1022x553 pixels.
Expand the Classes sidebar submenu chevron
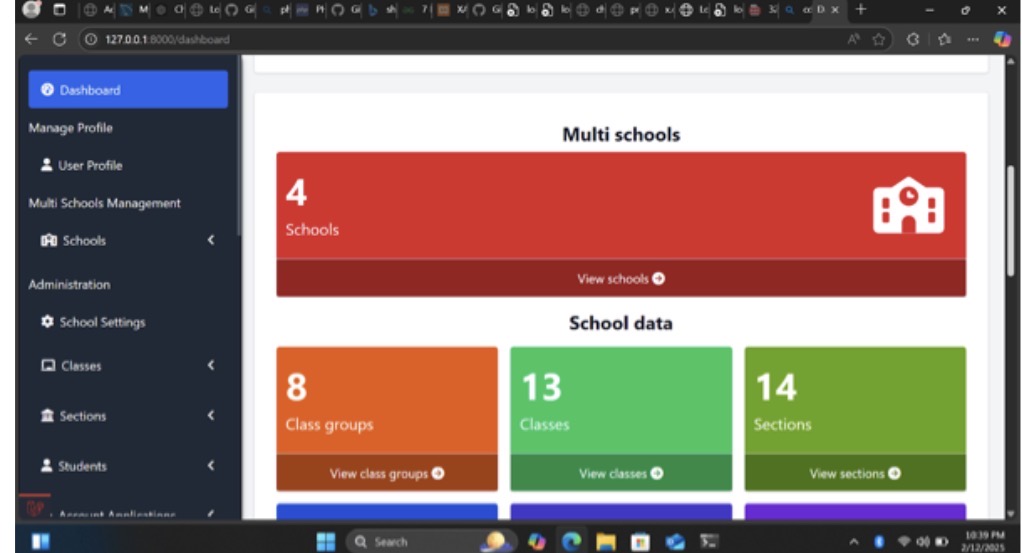[x=211, y=366]
